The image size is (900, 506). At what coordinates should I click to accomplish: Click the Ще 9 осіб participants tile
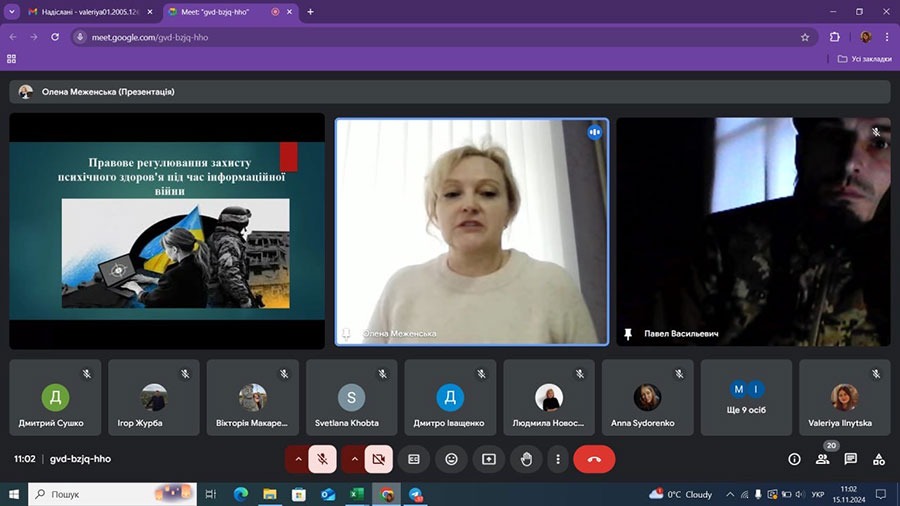[x=747, y=397]
